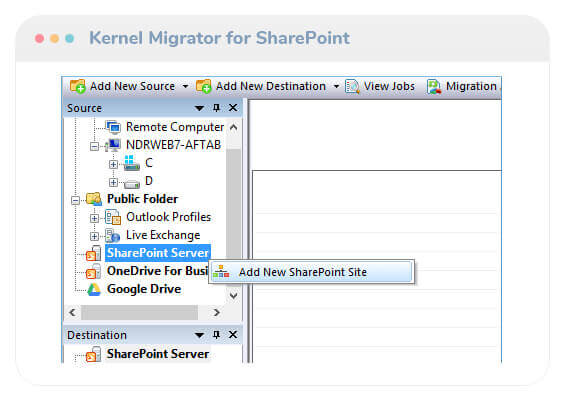The width and height of the screenshot is (565, 401).
Task: Click the Destination panel title
Action: tap(97, 335)
